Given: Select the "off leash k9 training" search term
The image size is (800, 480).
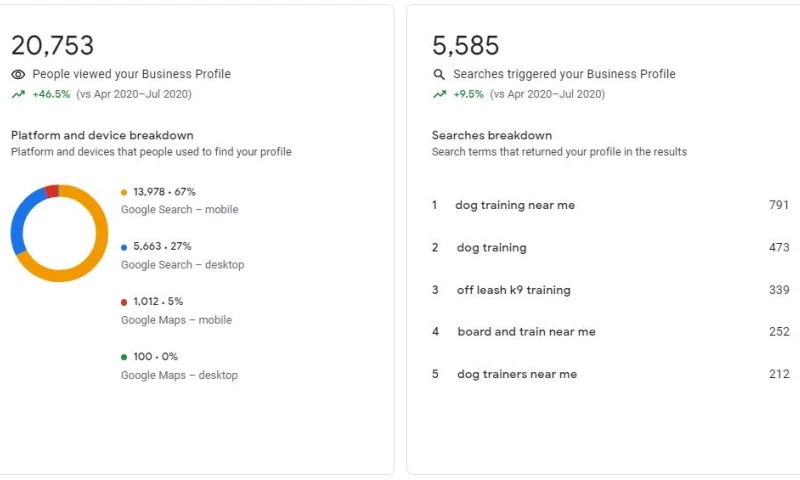Looking at the screenshot, I should click(514, 290).
